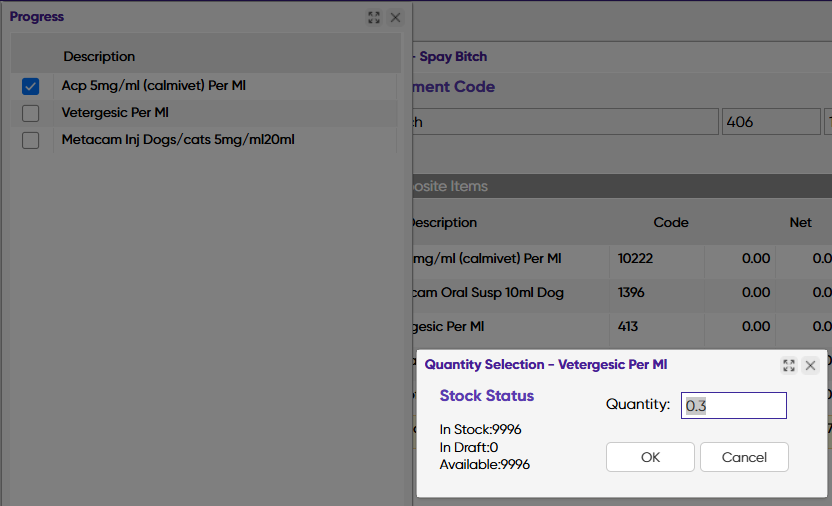Click the Code column header
The image size is (832, 506).
coord(671,222)
